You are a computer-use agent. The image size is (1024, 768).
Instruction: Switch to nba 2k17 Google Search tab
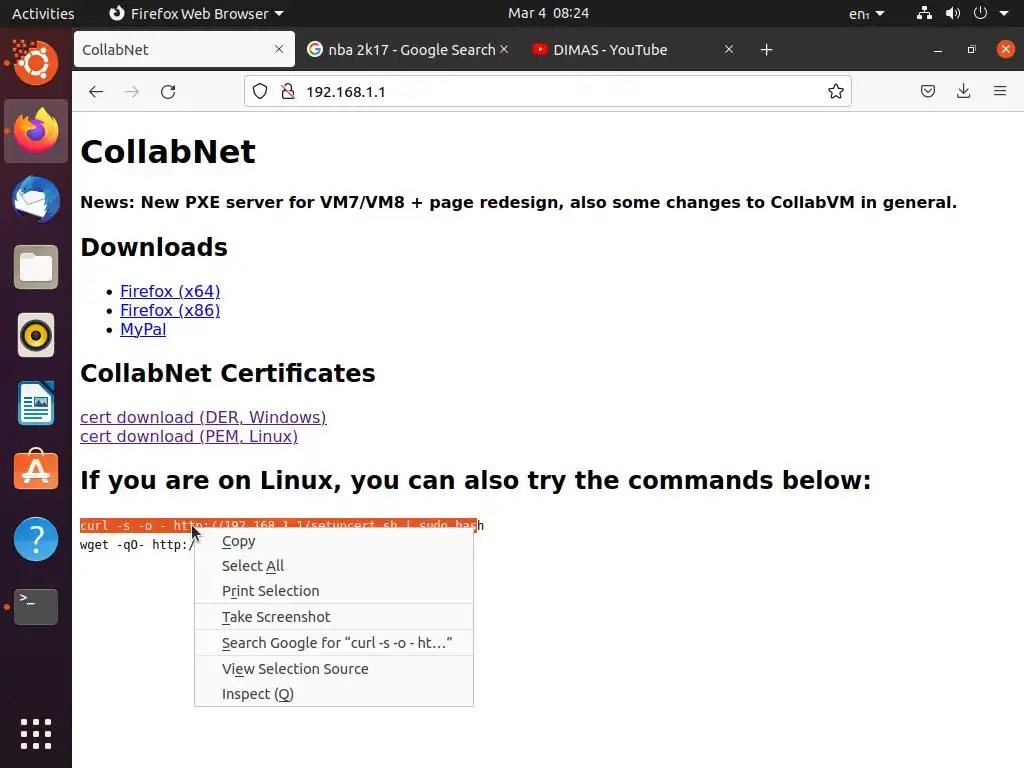(x=408, y=50)
